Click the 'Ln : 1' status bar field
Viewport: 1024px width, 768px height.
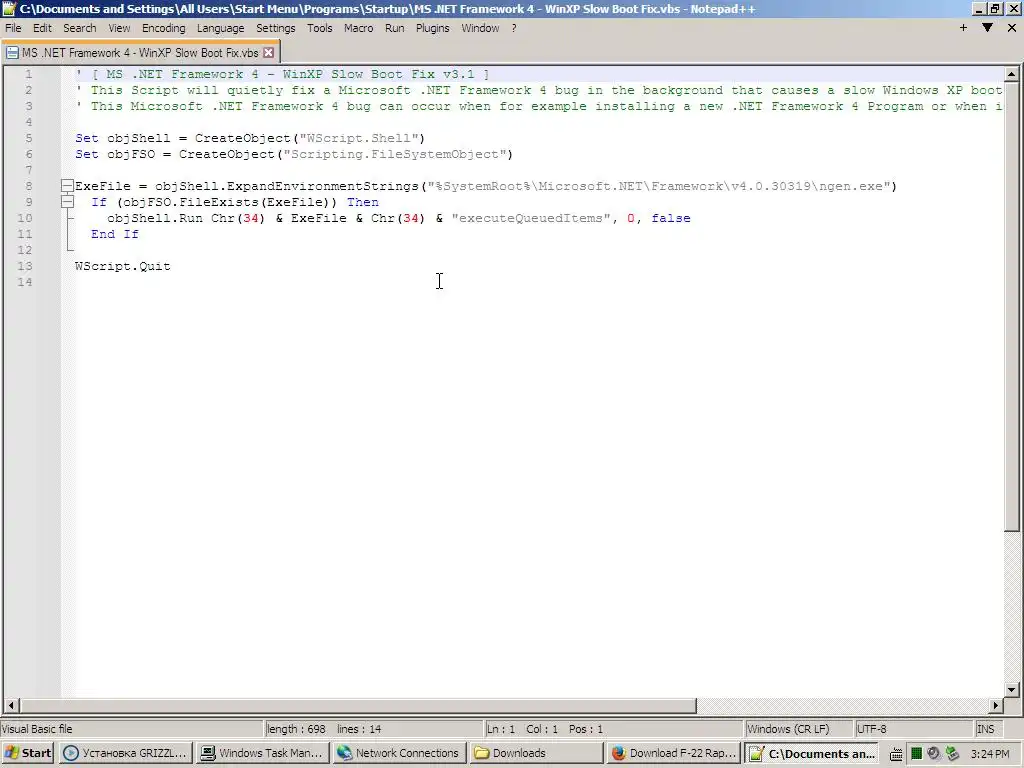501,729
